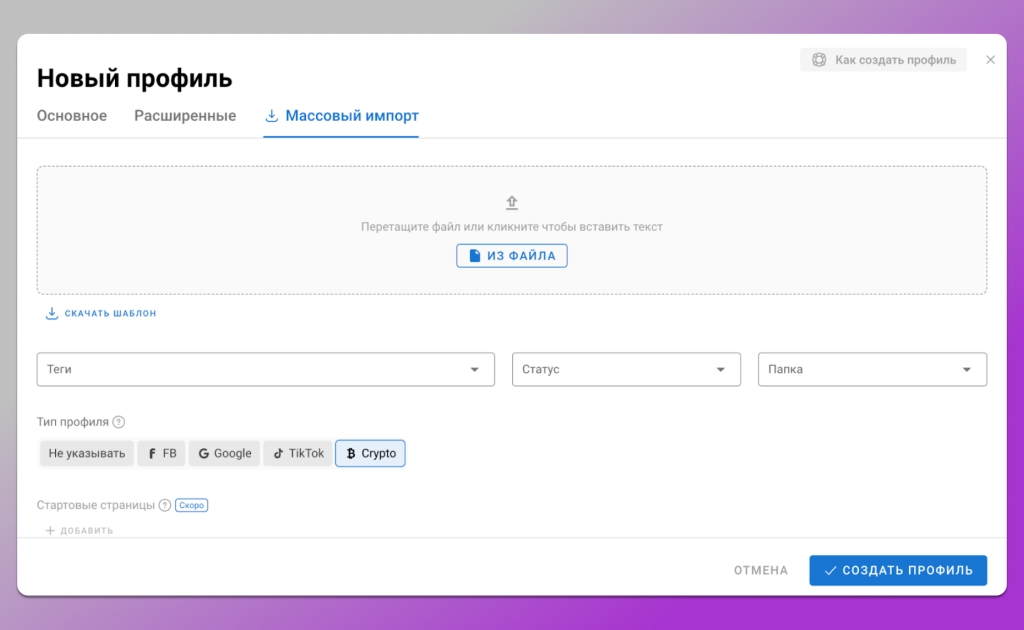Pick the TikTok profile type option
Screen dimensions: 1024x630
[x=298, y=453]
